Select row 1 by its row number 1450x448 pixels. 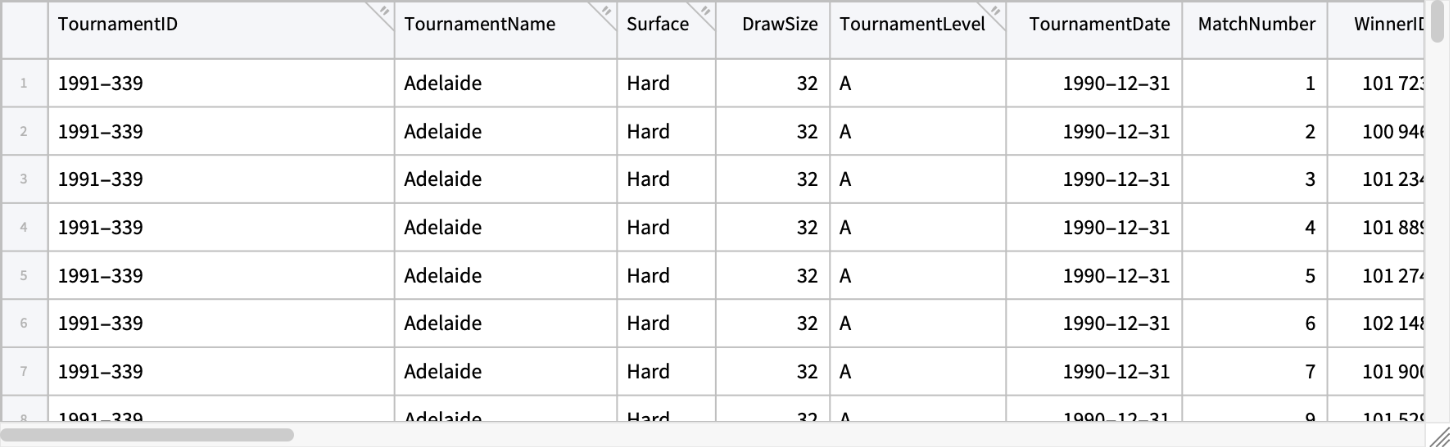pyautogui.click(x=24, y=84)
